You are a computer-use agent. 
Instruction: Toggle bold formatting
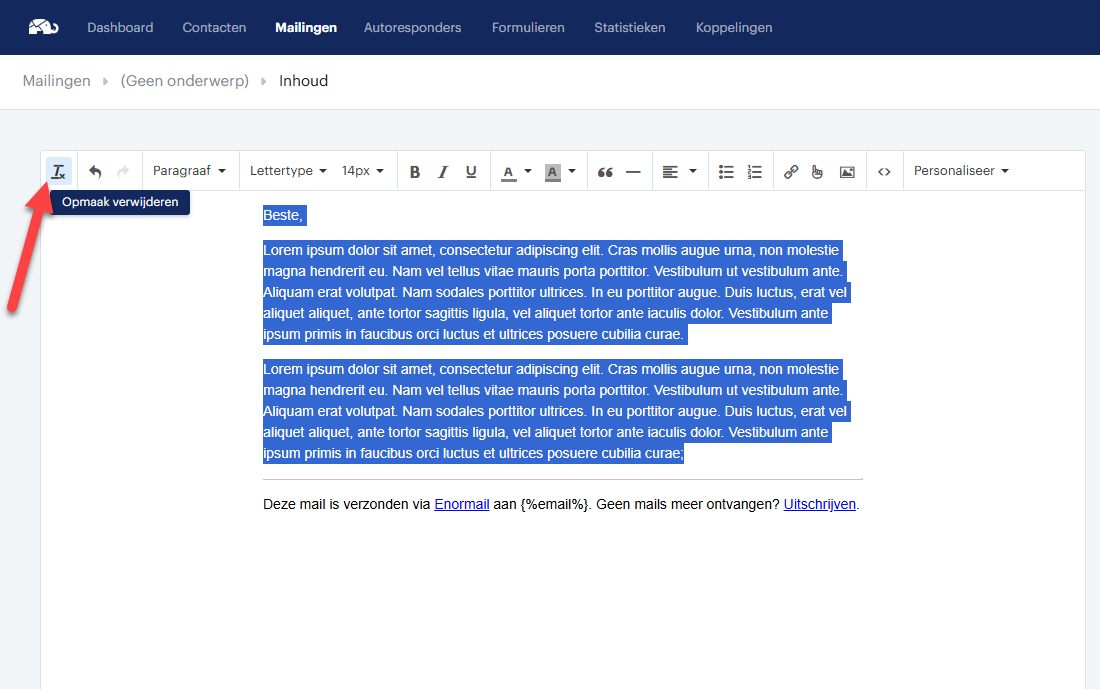coord(415,171)
